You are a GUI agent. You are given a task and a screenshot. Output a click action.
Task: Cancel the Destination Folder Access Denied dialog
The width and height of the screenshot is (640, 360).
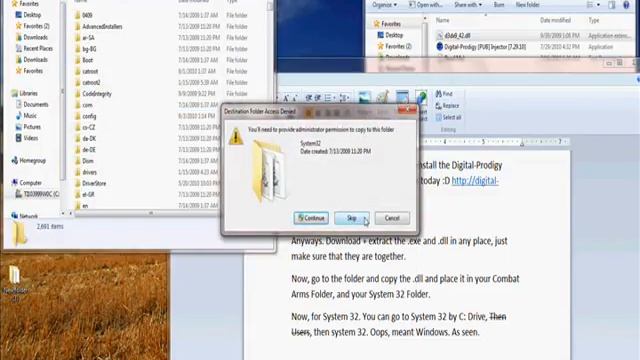pyautogui.click(x=392, y=218)
